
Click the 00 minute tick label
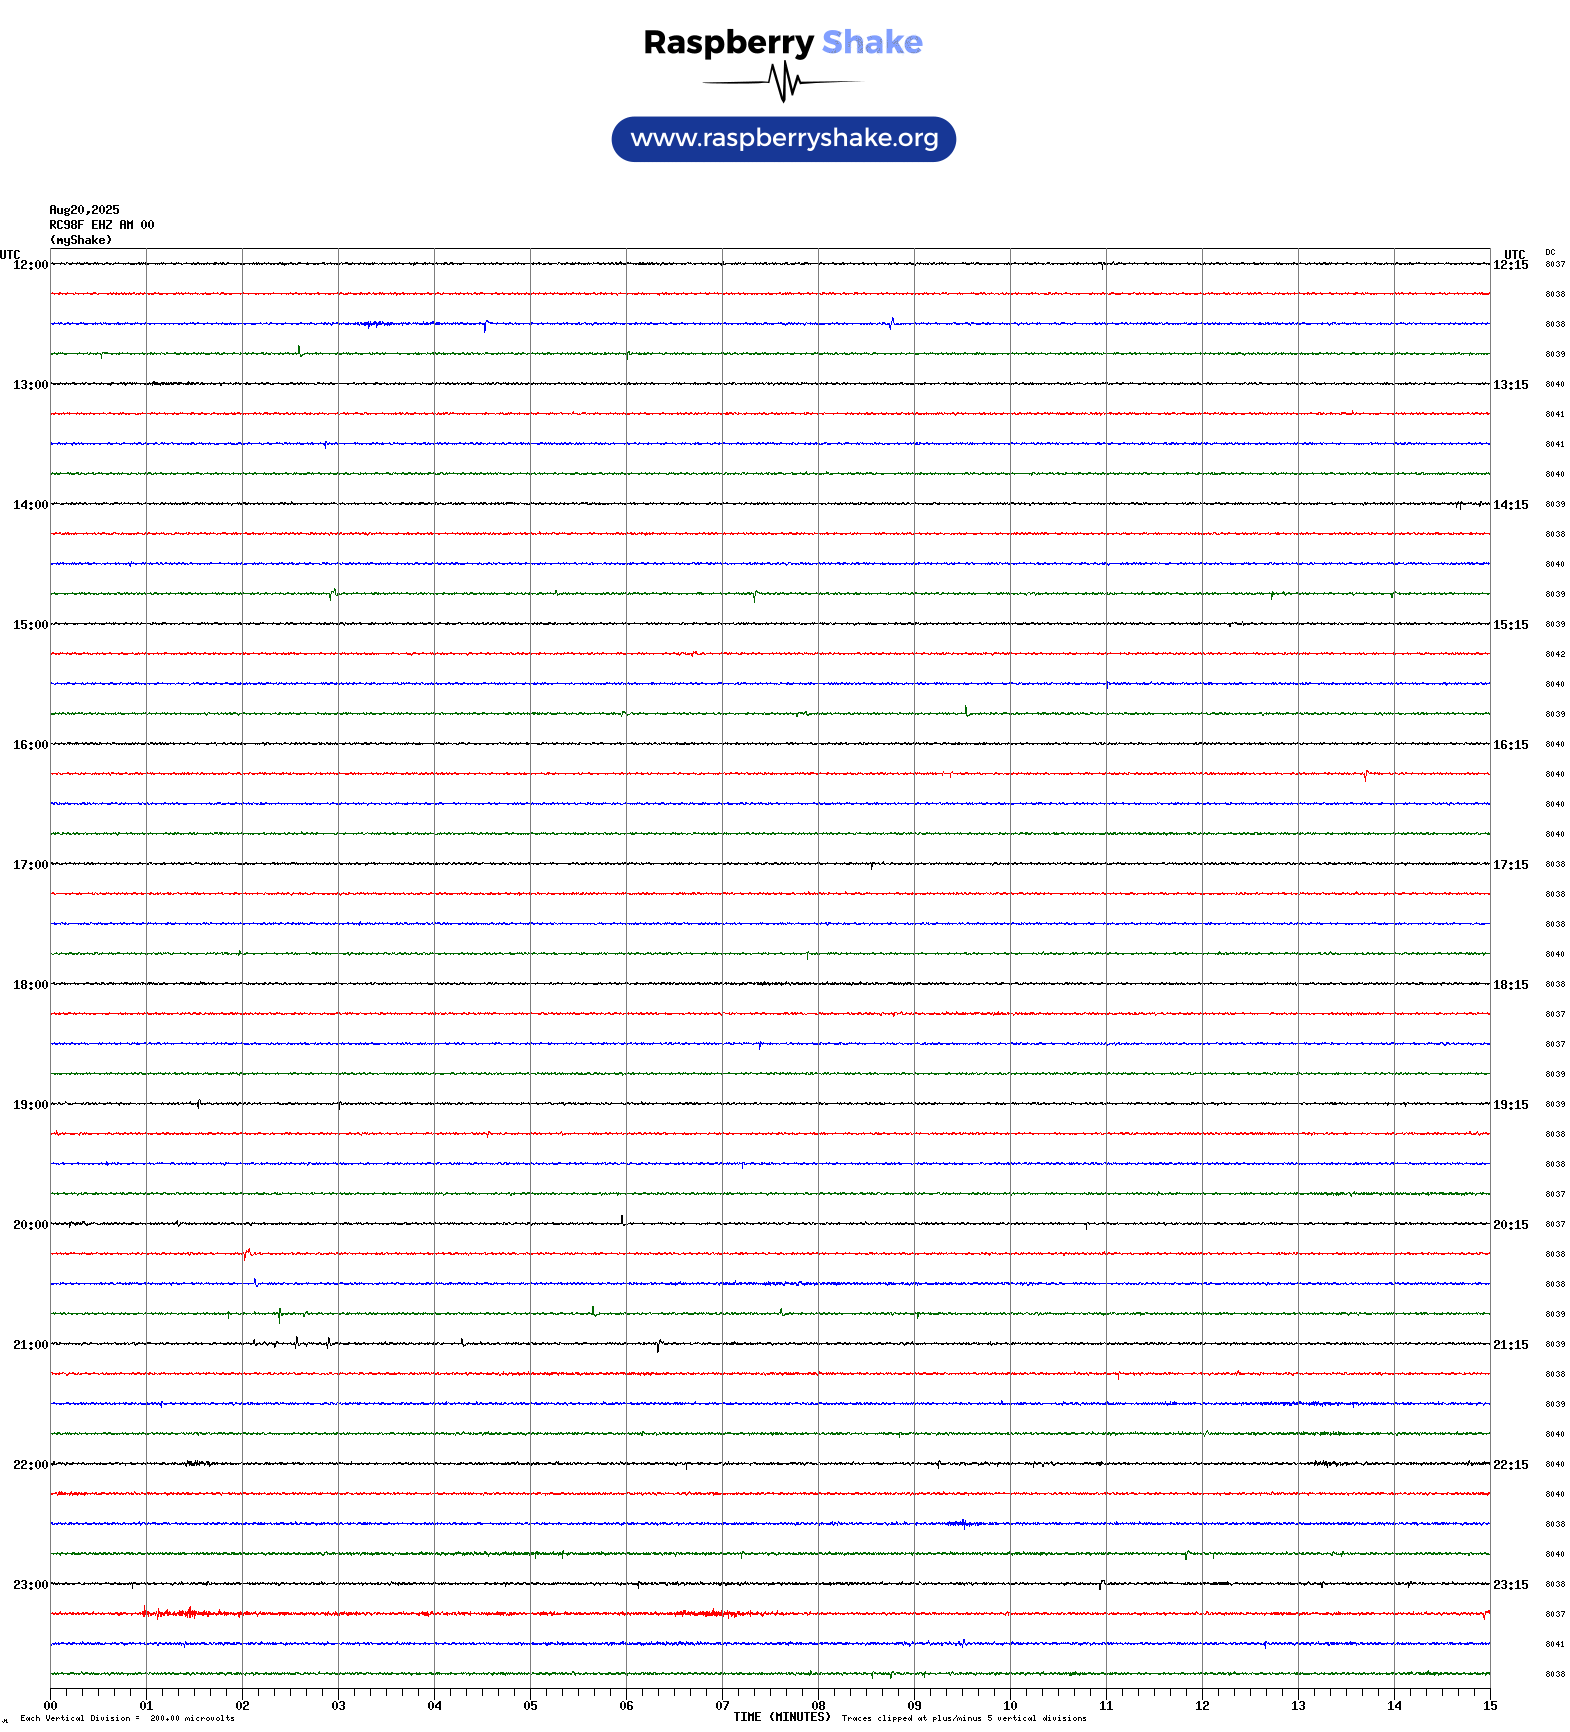pos(50,1706)
